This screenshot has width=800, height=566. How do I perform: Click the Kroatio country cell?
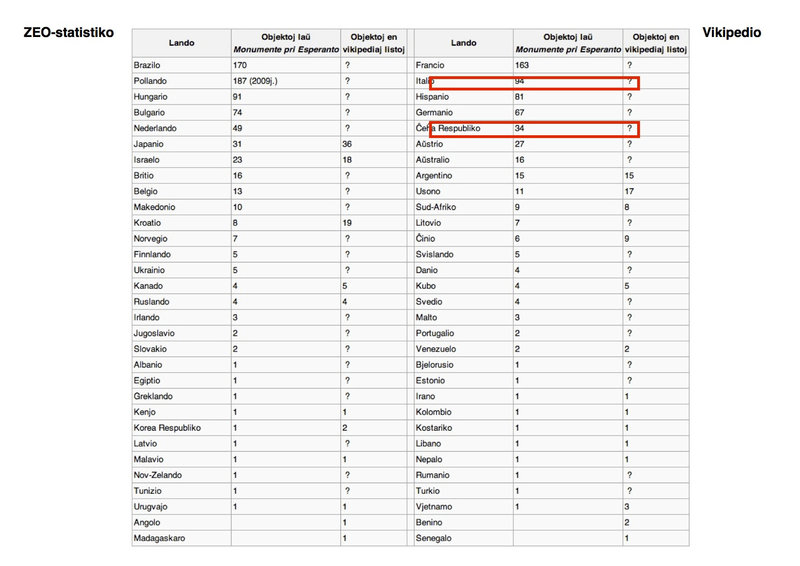pos(182,223)
